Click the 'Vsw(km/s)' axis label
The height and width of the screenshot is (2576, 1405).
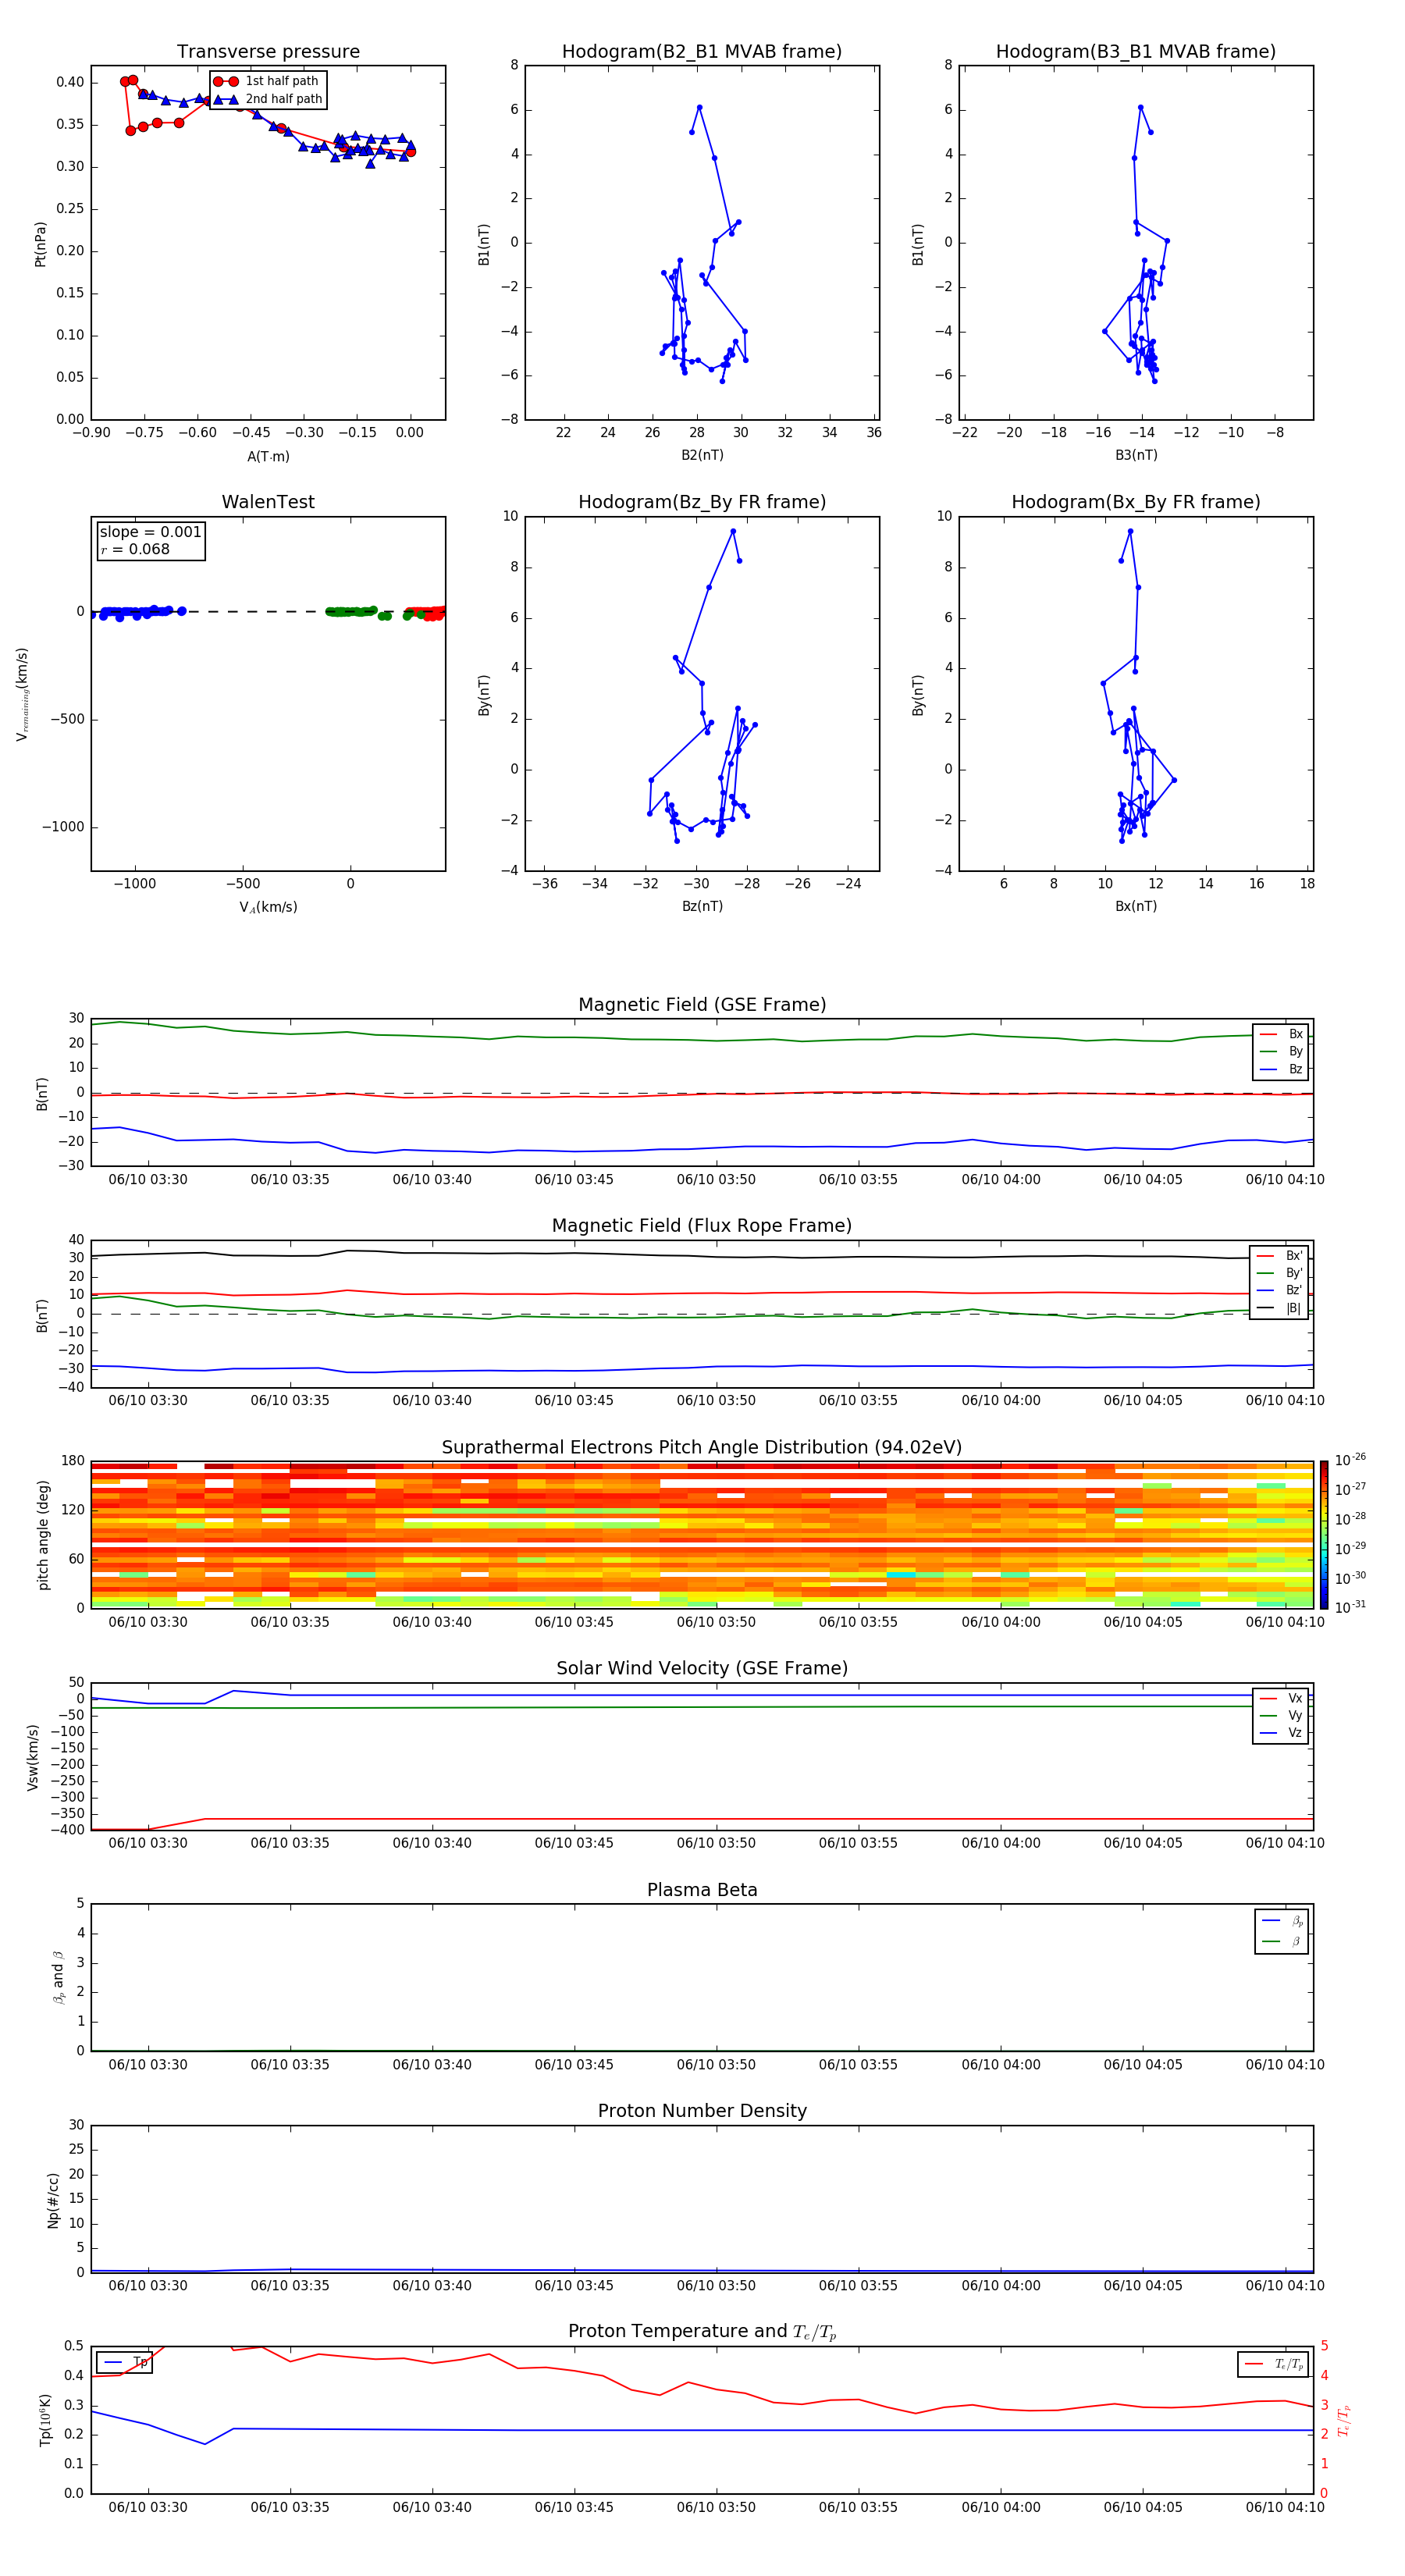click(32, 1757)
